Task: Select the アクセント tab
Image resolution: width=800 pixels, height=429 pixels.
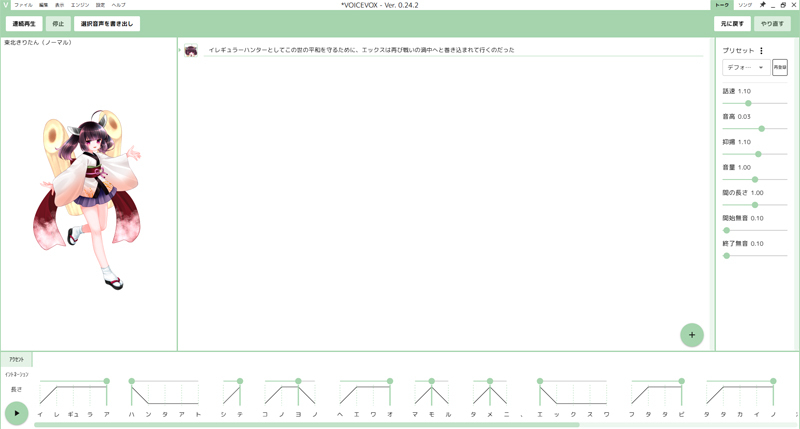Action: [x=16, y=360]
